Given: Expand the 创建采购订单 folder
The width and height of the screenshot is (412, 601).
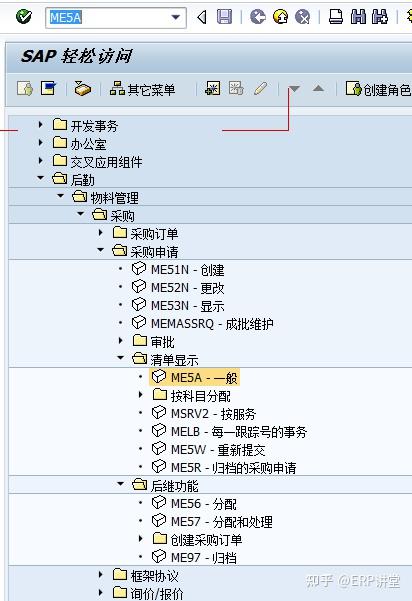Looking at the screenshot, I should tap(140, 539).
